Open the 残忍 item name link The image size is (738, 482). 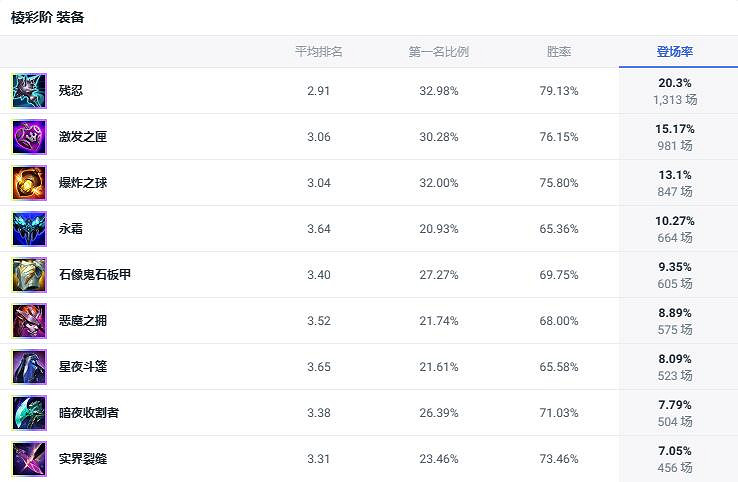[x=71, y=91]
